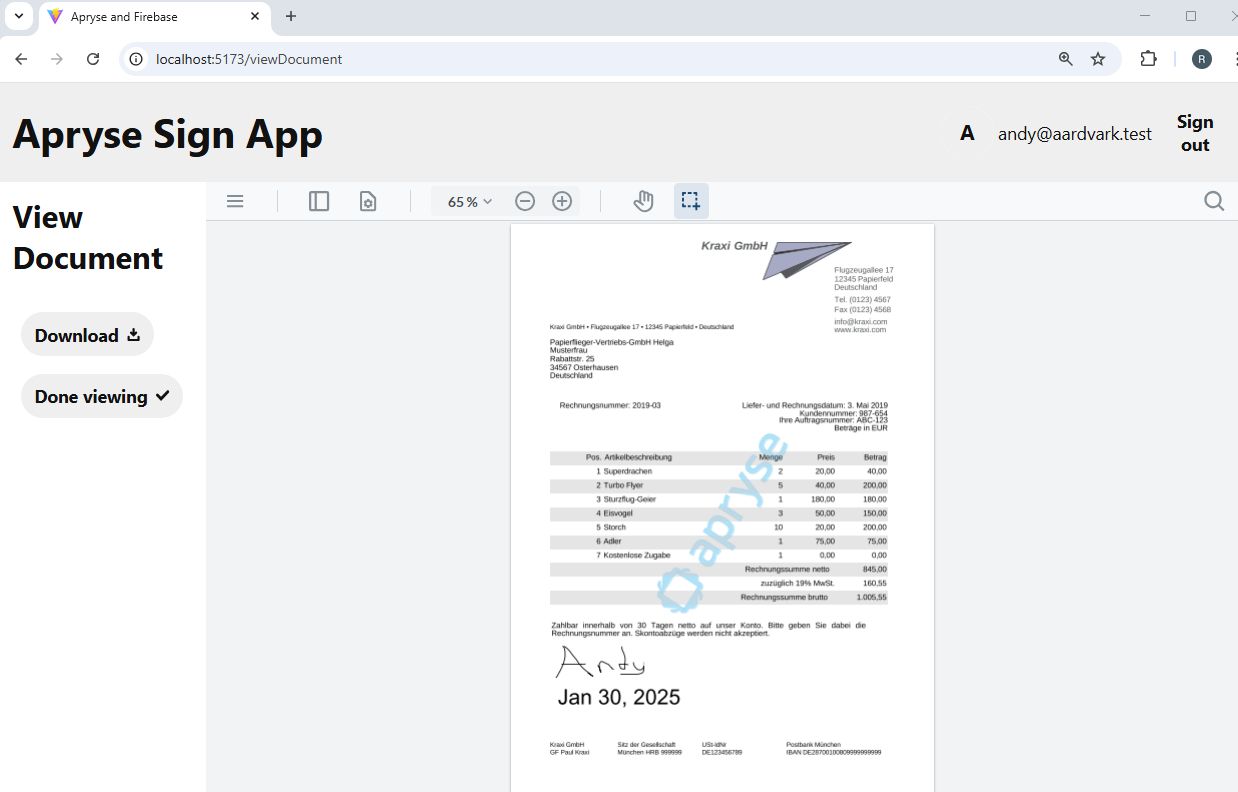
Task: Open the browser Extensions puzzle icon
Action: tap(1148, 59)
